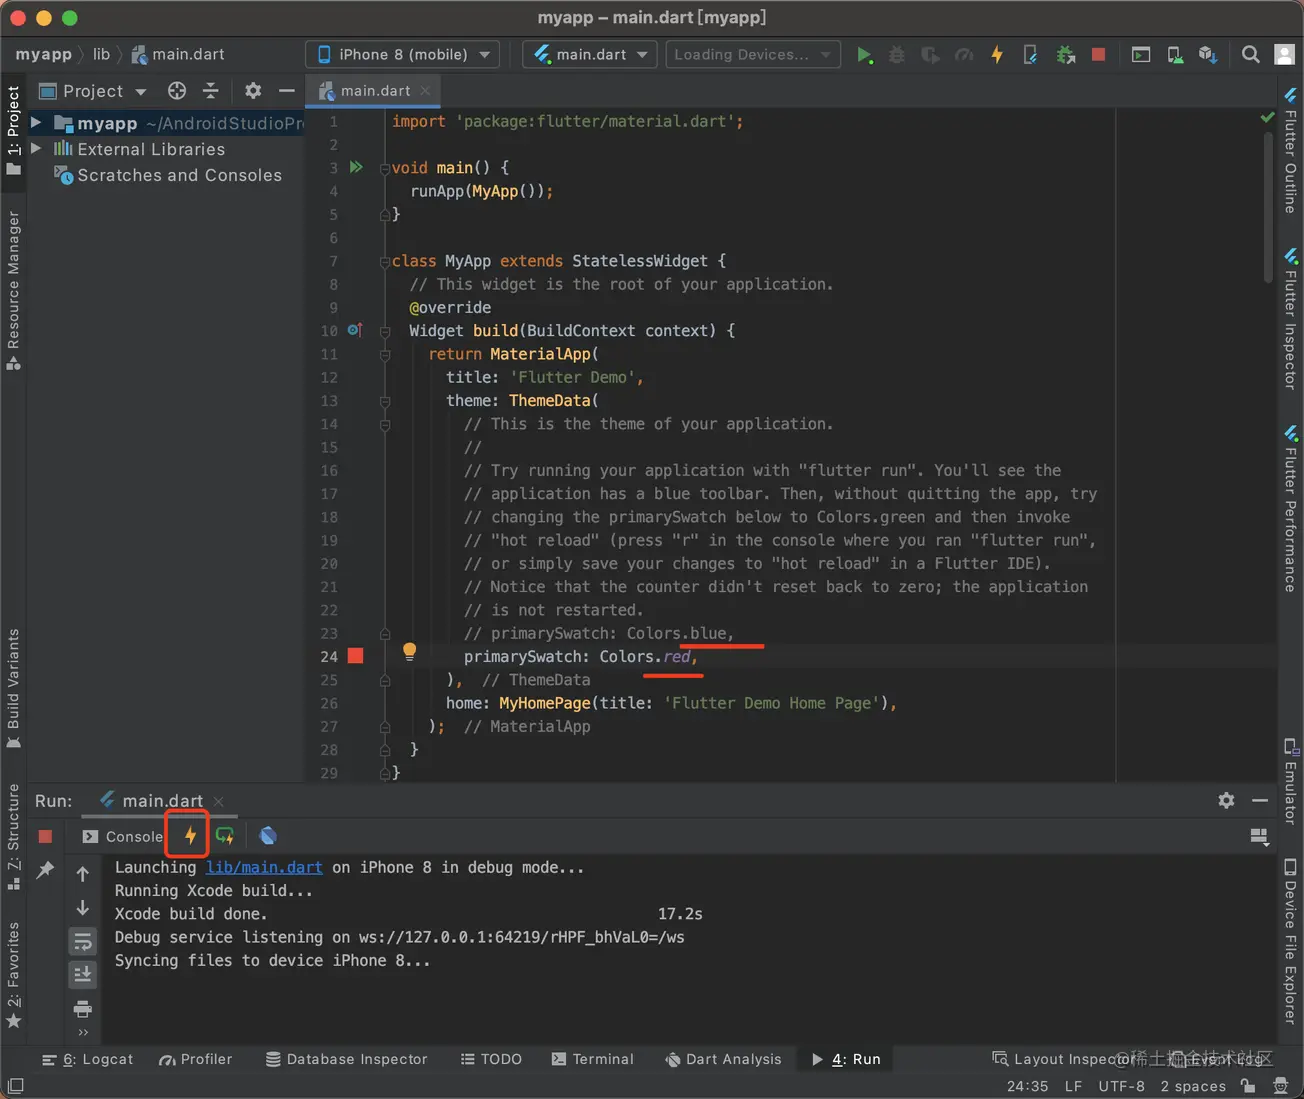Viewport: 1304px width, 1099px height.
Task: Toggle the Resource Manager side panel
Action: click(13, 290)
